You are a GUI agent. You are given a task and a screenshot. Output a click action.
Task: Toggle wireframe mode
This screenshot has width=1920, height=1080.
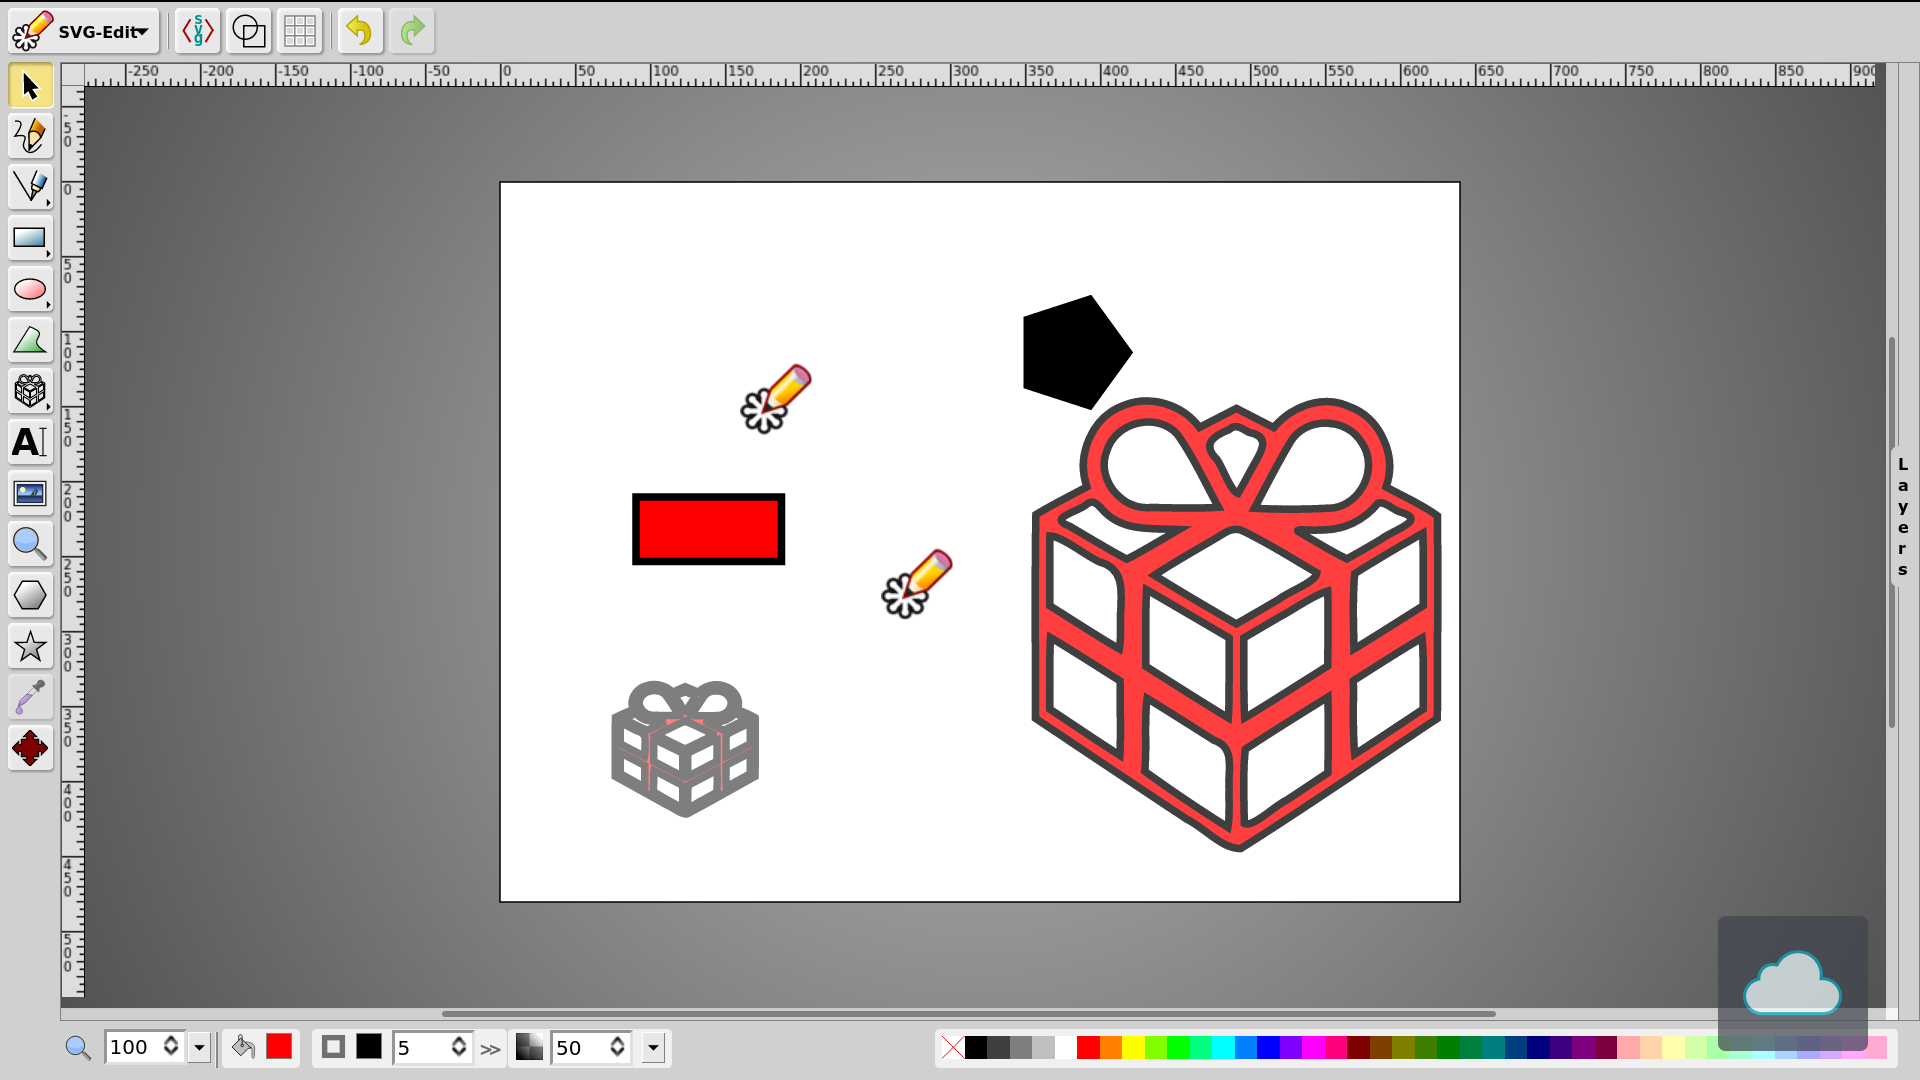tap(248, 31)
